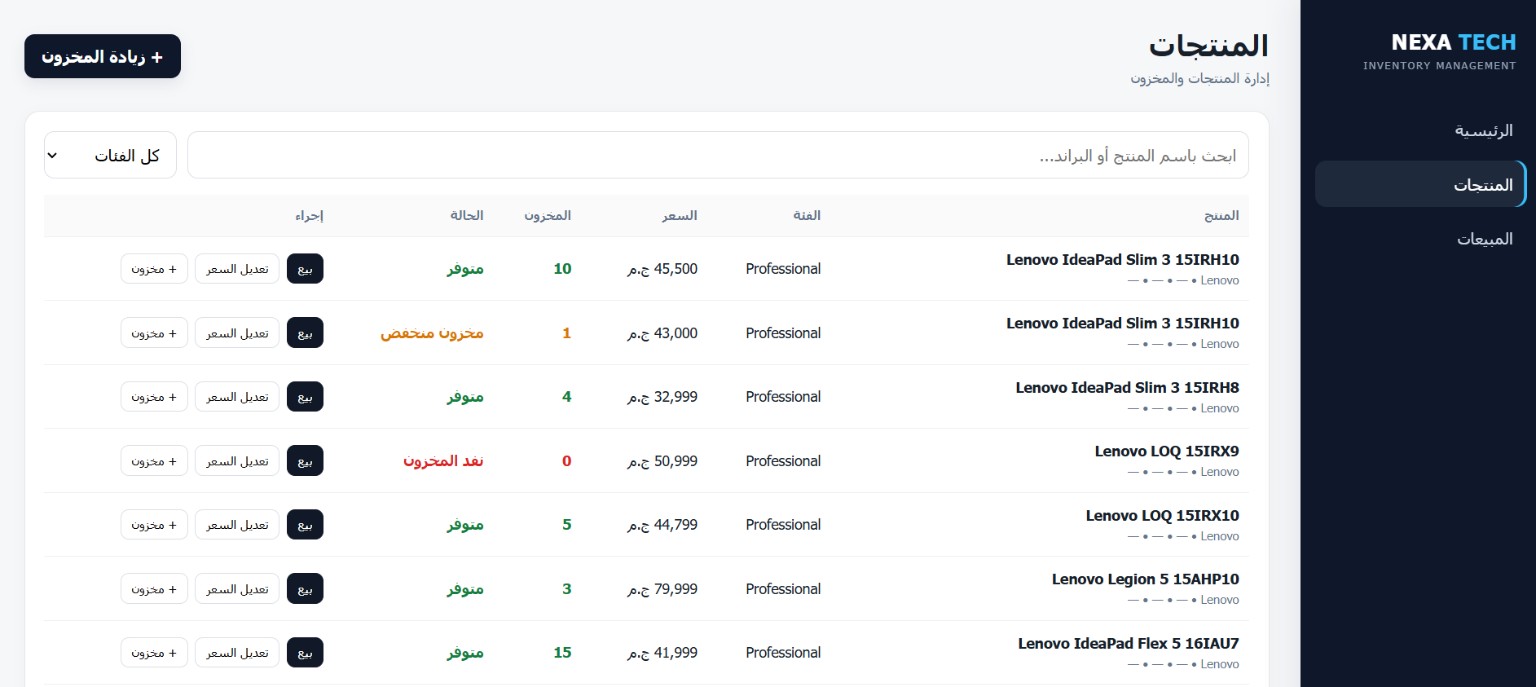The width and height of the screenshot is (1536, 687).
Task: Open the كل الفئات category dropdown
Action: (x=110, y=155)
